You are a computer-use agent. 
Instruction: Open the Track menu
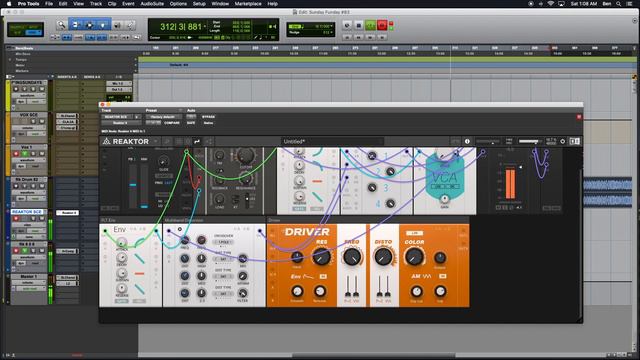click(x=96, y=4)
